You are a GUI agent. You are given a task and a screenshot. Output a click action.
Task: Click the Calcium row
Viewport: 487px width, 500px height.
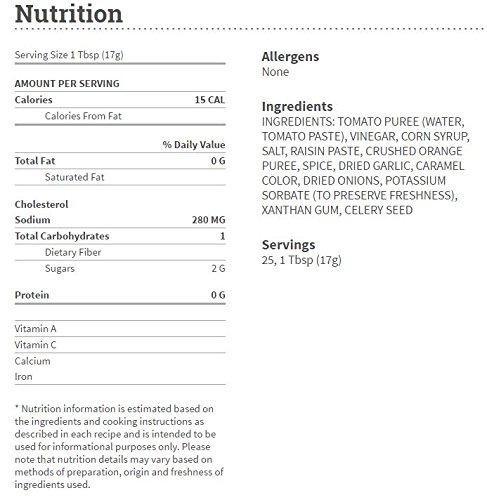click(x=120, y=361)
